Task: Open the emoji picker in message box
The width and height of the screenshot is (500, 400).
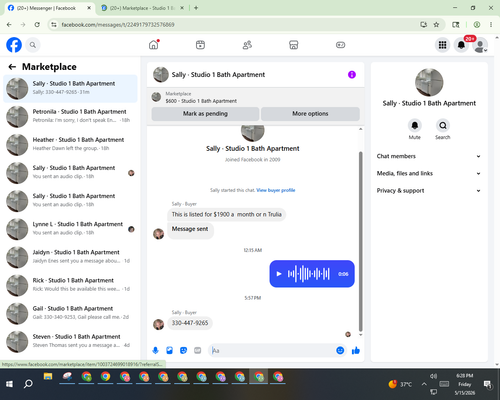Action: (340, 350)
